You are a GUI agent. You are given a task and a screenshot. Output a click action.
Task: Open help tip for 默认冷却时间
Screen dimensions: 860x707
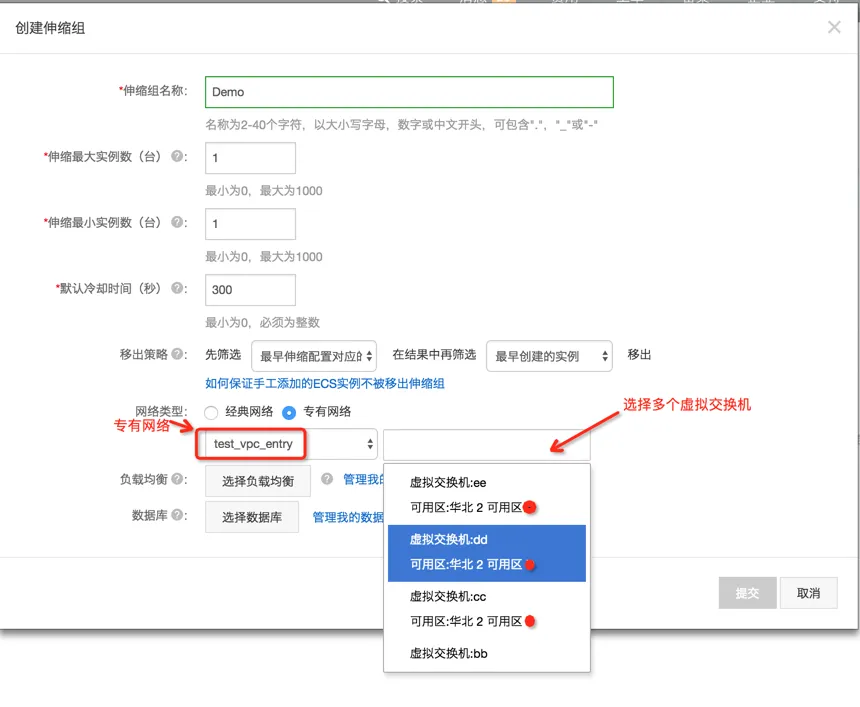click(x=179, y=288)
